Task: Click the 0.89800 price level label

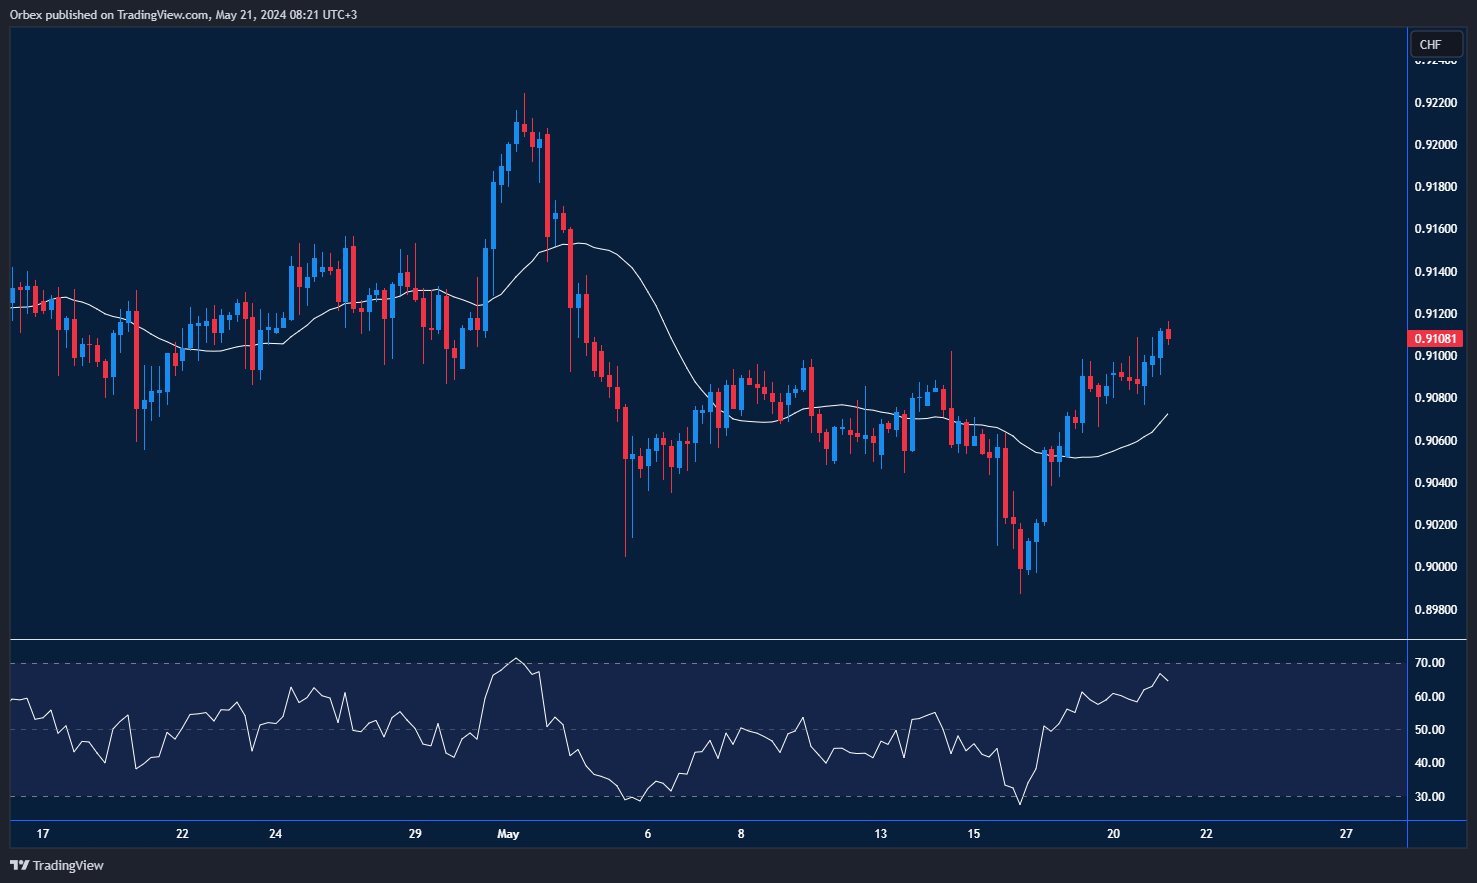Action: point(1435,609)
